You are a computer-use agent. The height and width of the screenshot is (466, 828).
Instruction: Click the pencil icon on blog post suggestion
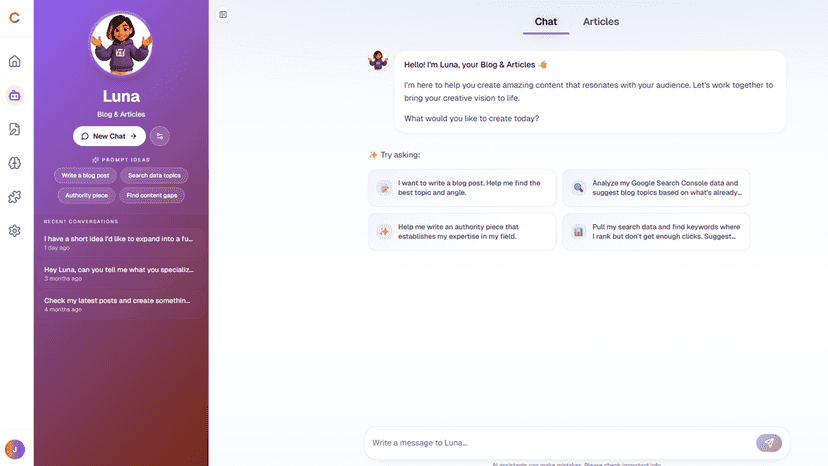point(384,188)
